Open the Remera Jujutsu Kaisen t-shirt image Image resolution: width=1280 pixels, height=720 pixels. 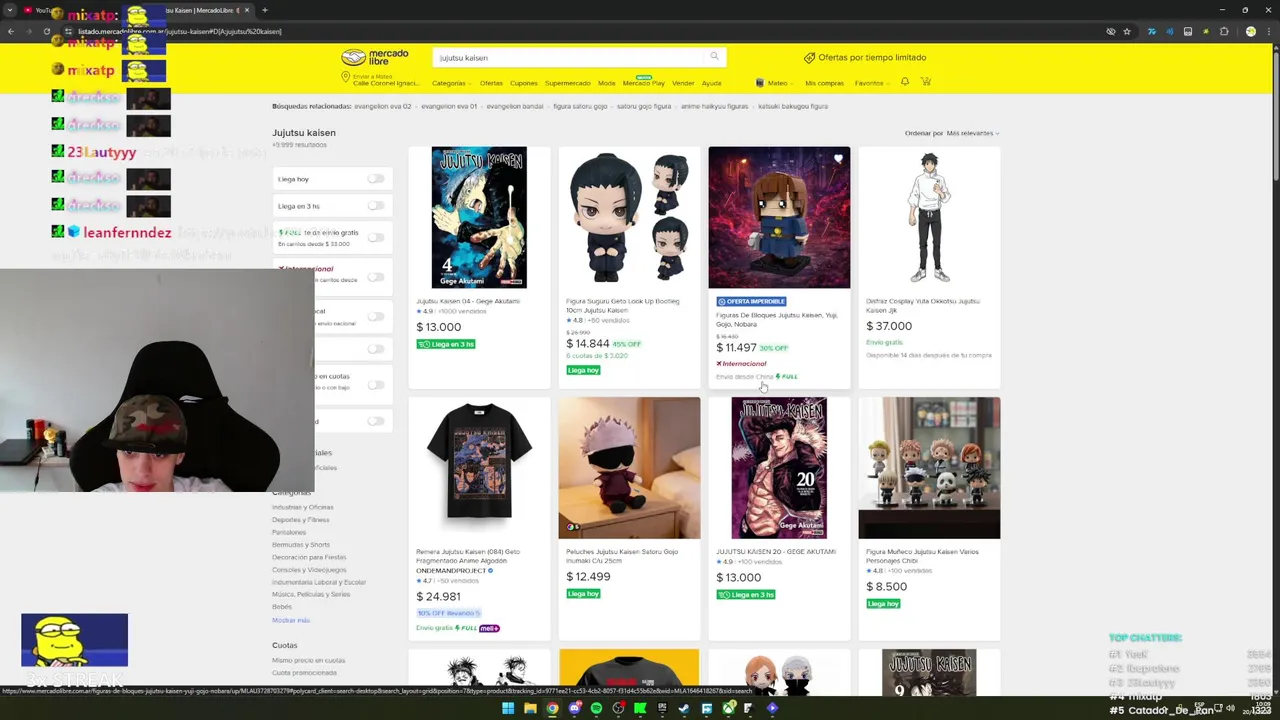pyautogui.click(x=479, y=468)
